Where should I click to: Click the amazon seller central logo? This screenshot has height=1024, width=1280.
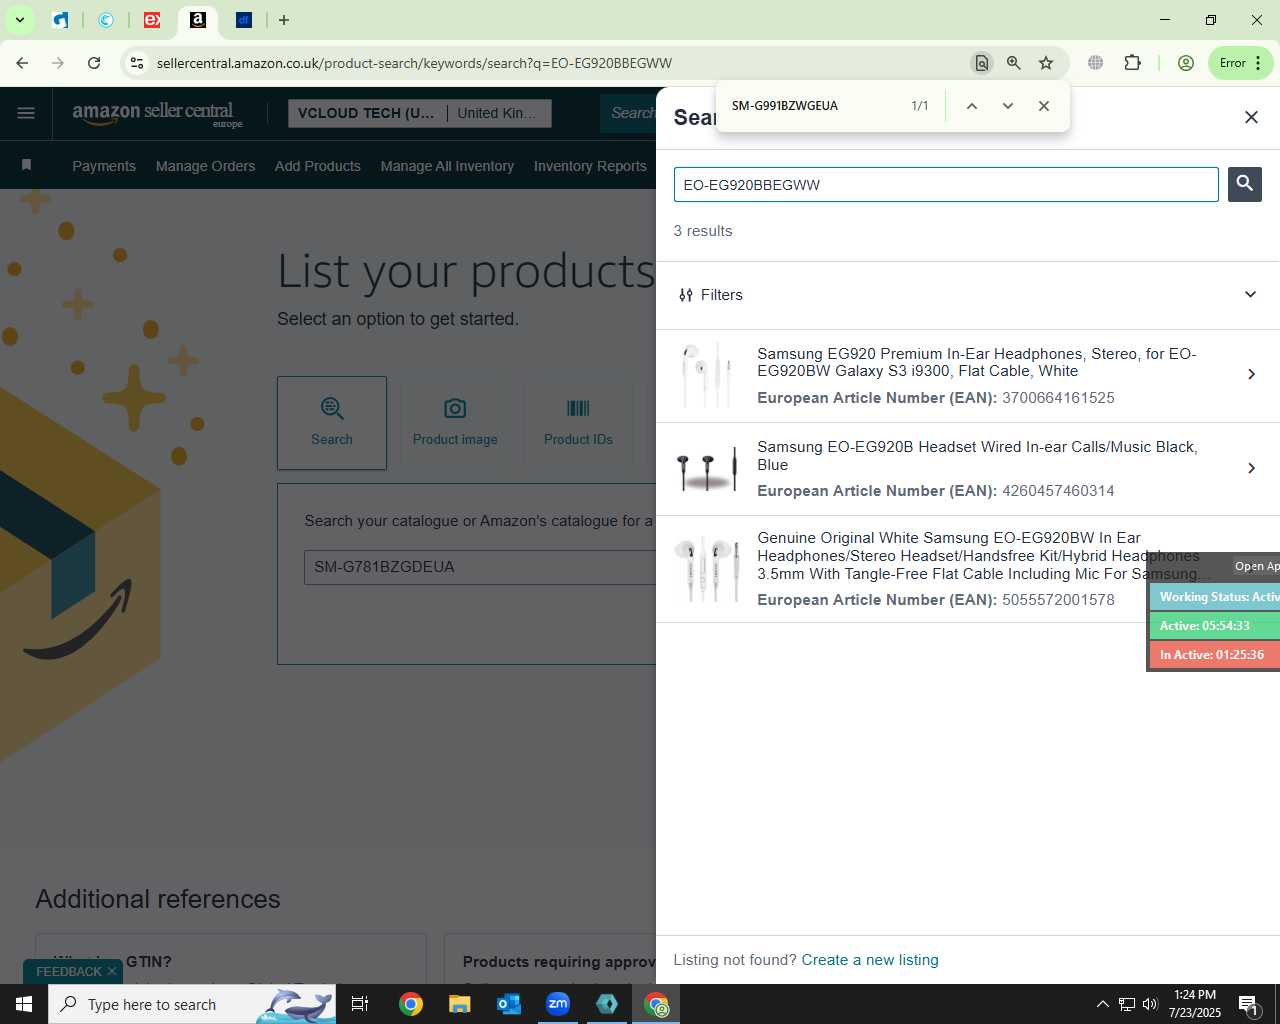157,114
